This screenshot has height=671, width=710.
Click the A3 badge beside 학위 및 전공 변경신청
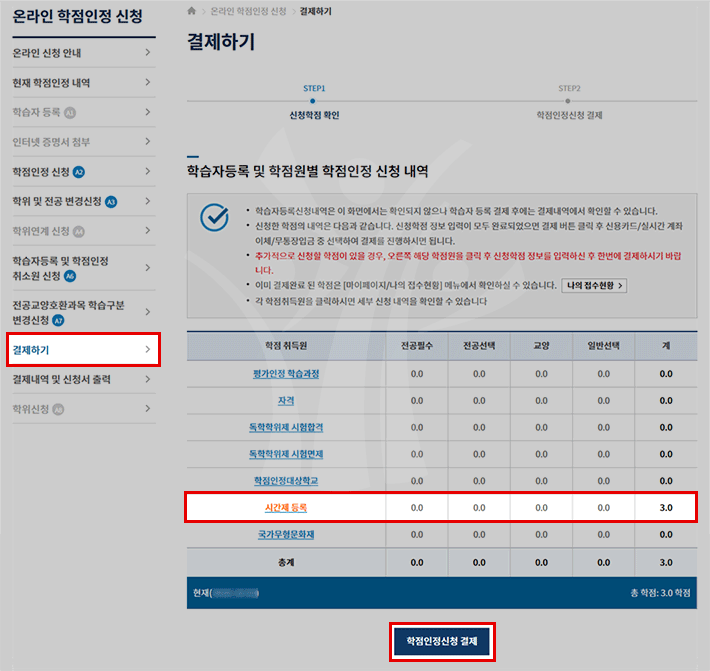[x=111, y=202]
